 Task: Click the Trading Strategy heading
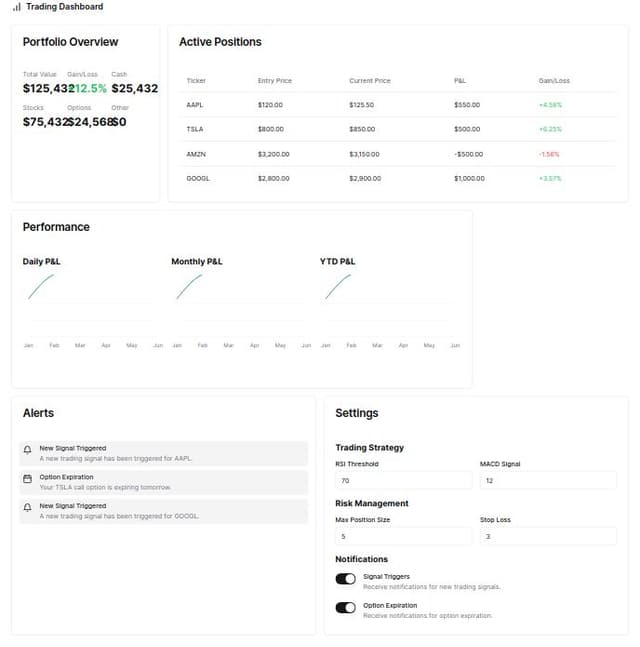369,448
